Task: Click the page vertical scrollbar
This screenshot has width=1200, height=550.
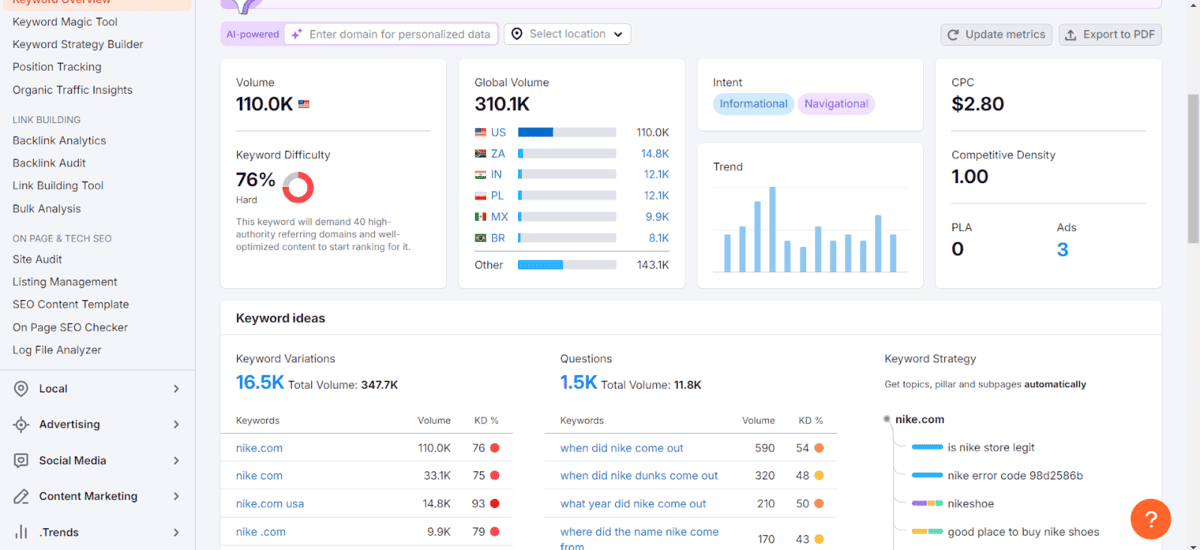Action: (x=1192, y=170)
